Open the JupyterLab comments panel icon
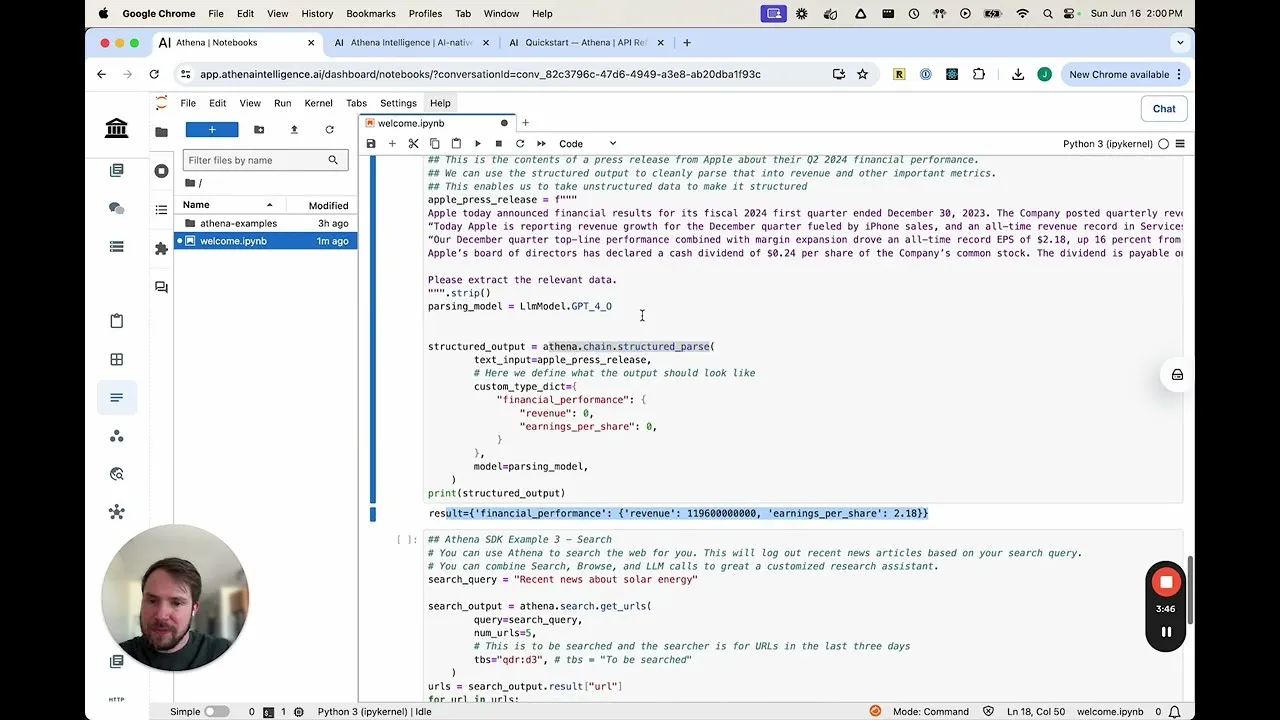Viewport: 1280px width, 720px height. pos(161,287)
